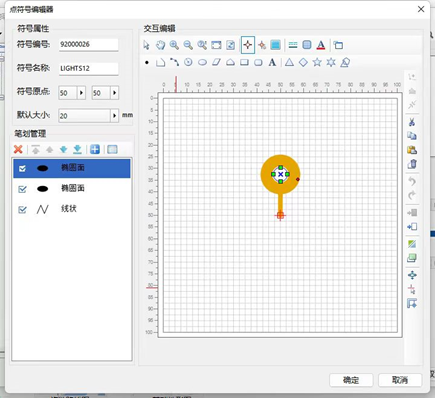Screen dimensions: 435x398
Task: Open the line style settings icon
Action: 293,45
